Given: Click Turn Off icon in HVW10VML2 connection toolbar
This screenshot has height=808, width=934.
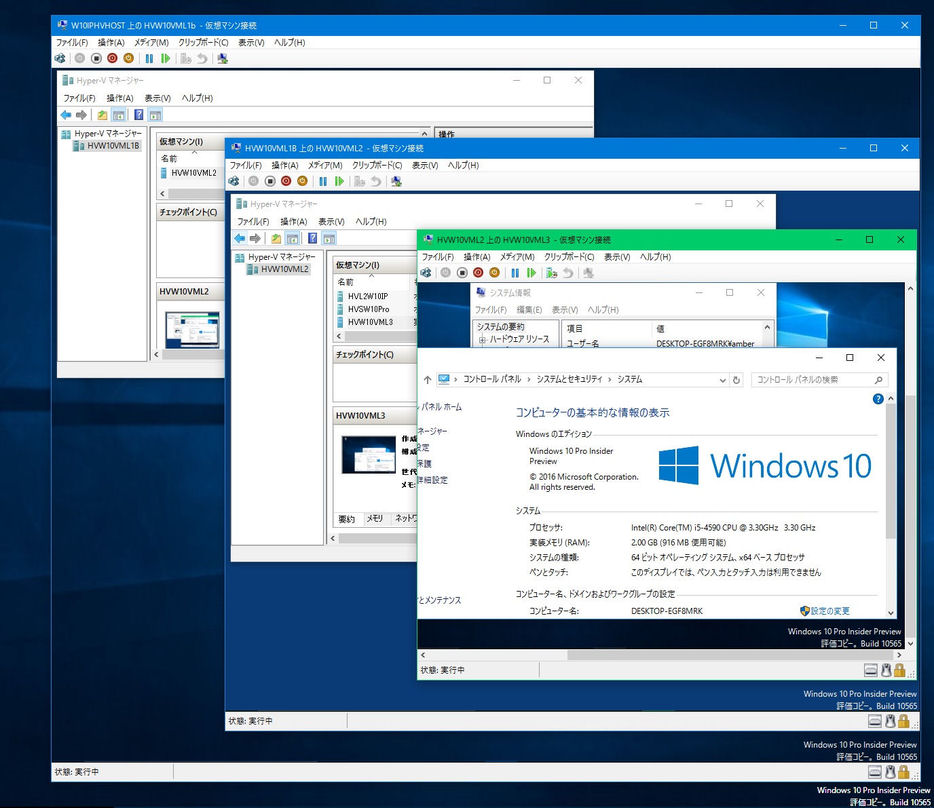Looking at the screenshot, I should (270, 181).
